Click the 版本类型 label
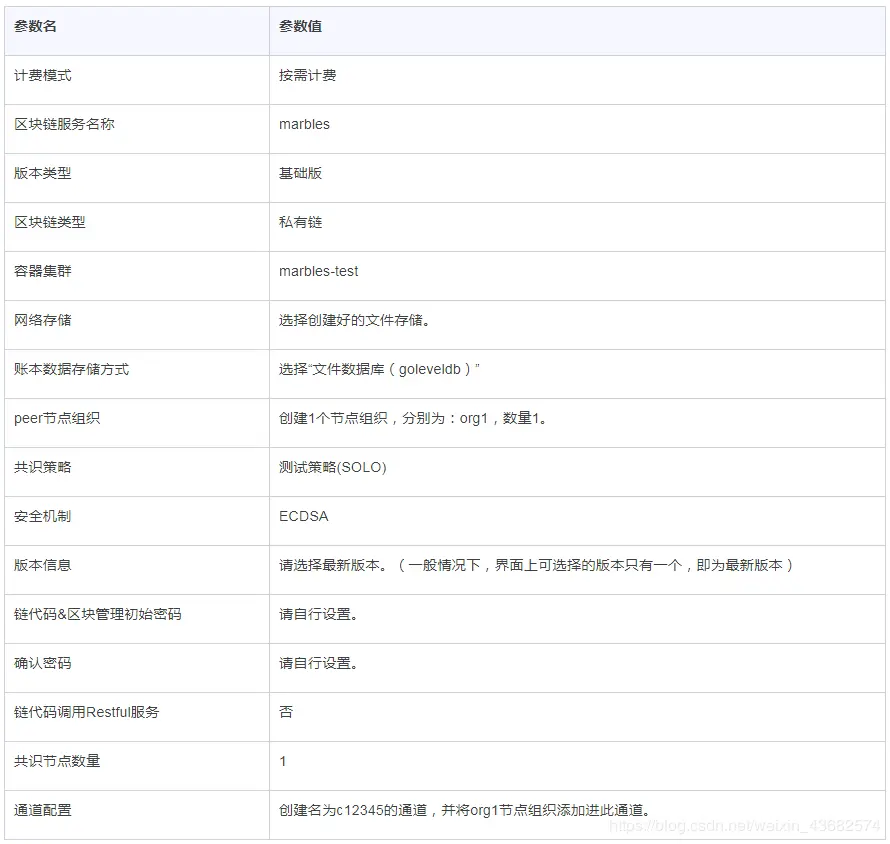Screen dimensions: 890x844 tap(43, 173)
